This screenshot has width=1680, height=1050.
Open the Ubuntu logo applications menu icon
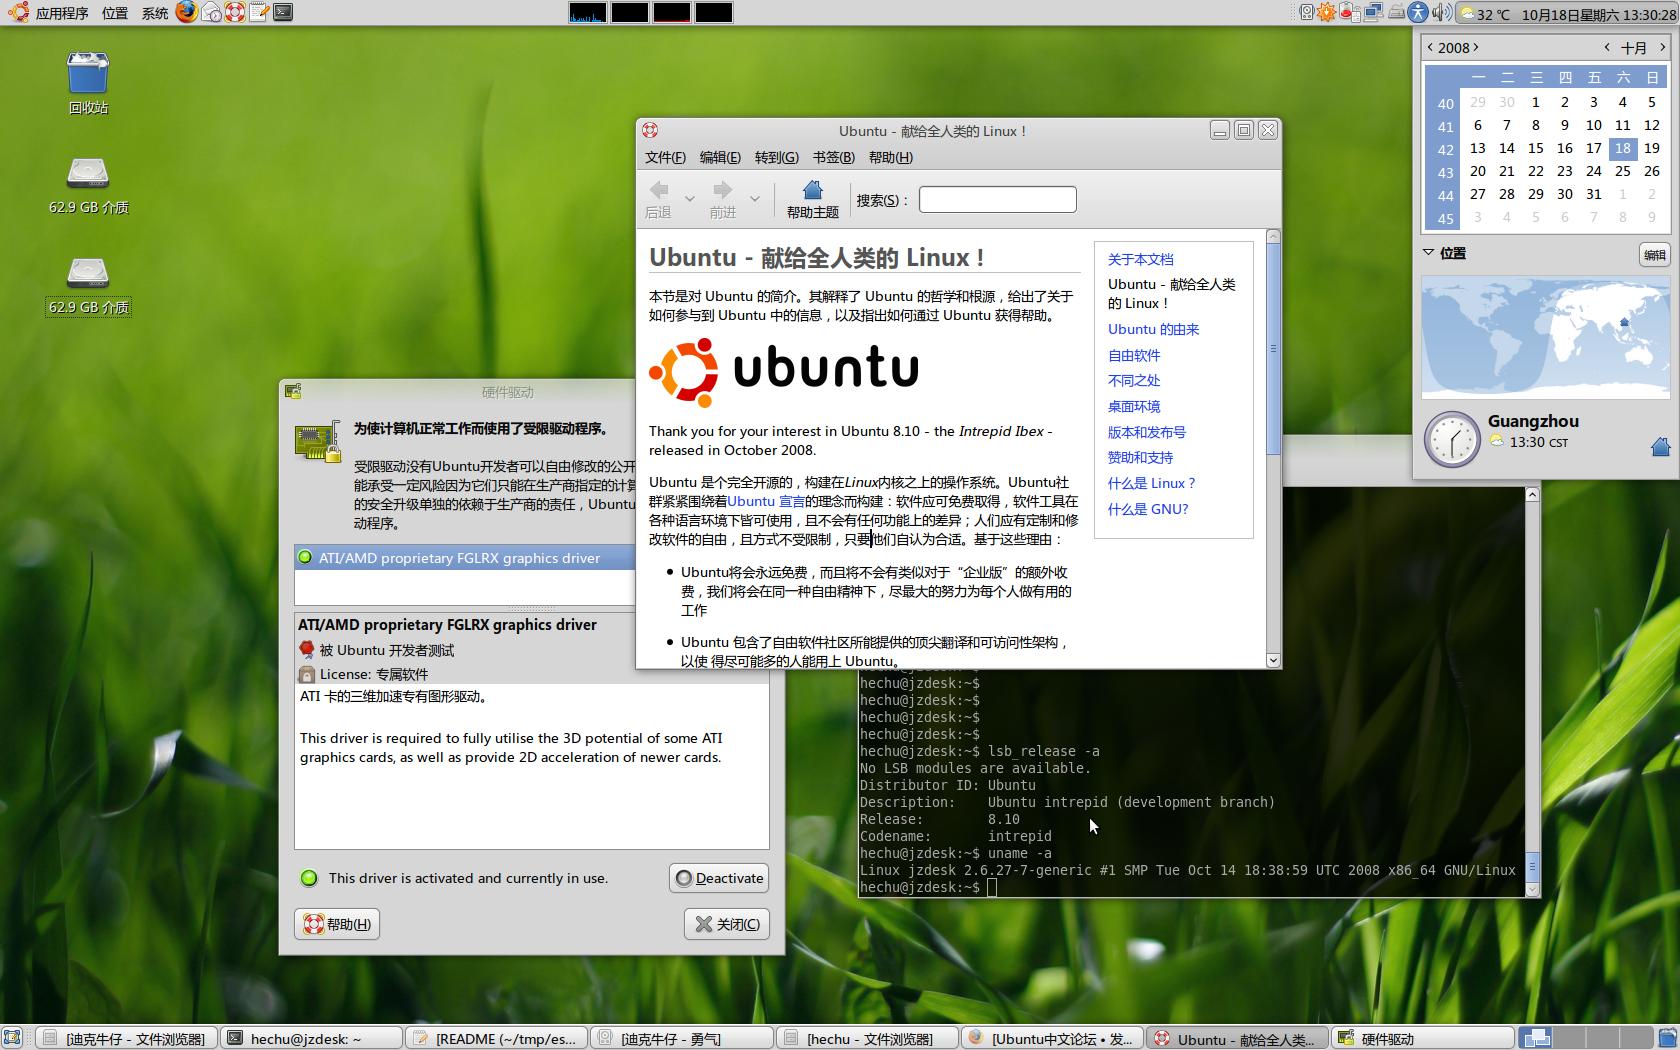(17, 12)
